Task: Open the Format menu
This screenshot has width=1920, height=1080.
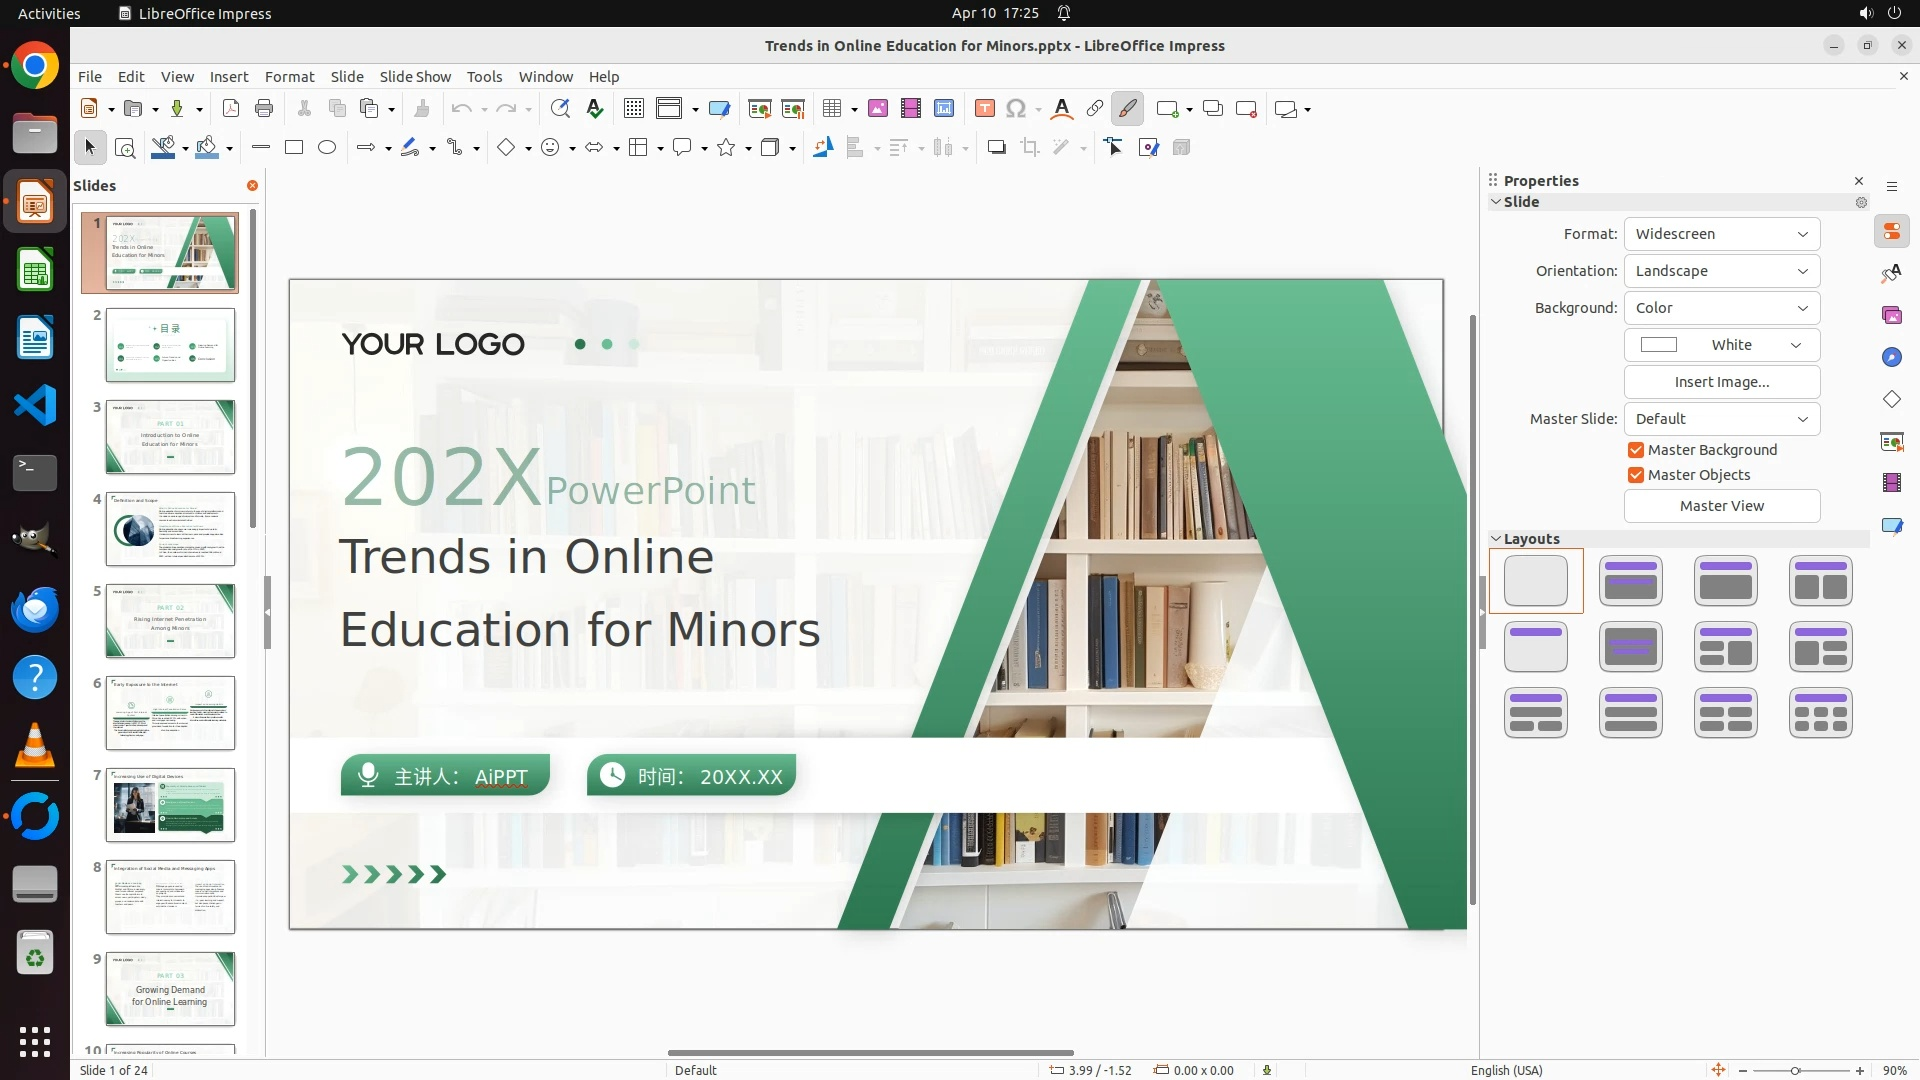Action: tap(289, 77)
